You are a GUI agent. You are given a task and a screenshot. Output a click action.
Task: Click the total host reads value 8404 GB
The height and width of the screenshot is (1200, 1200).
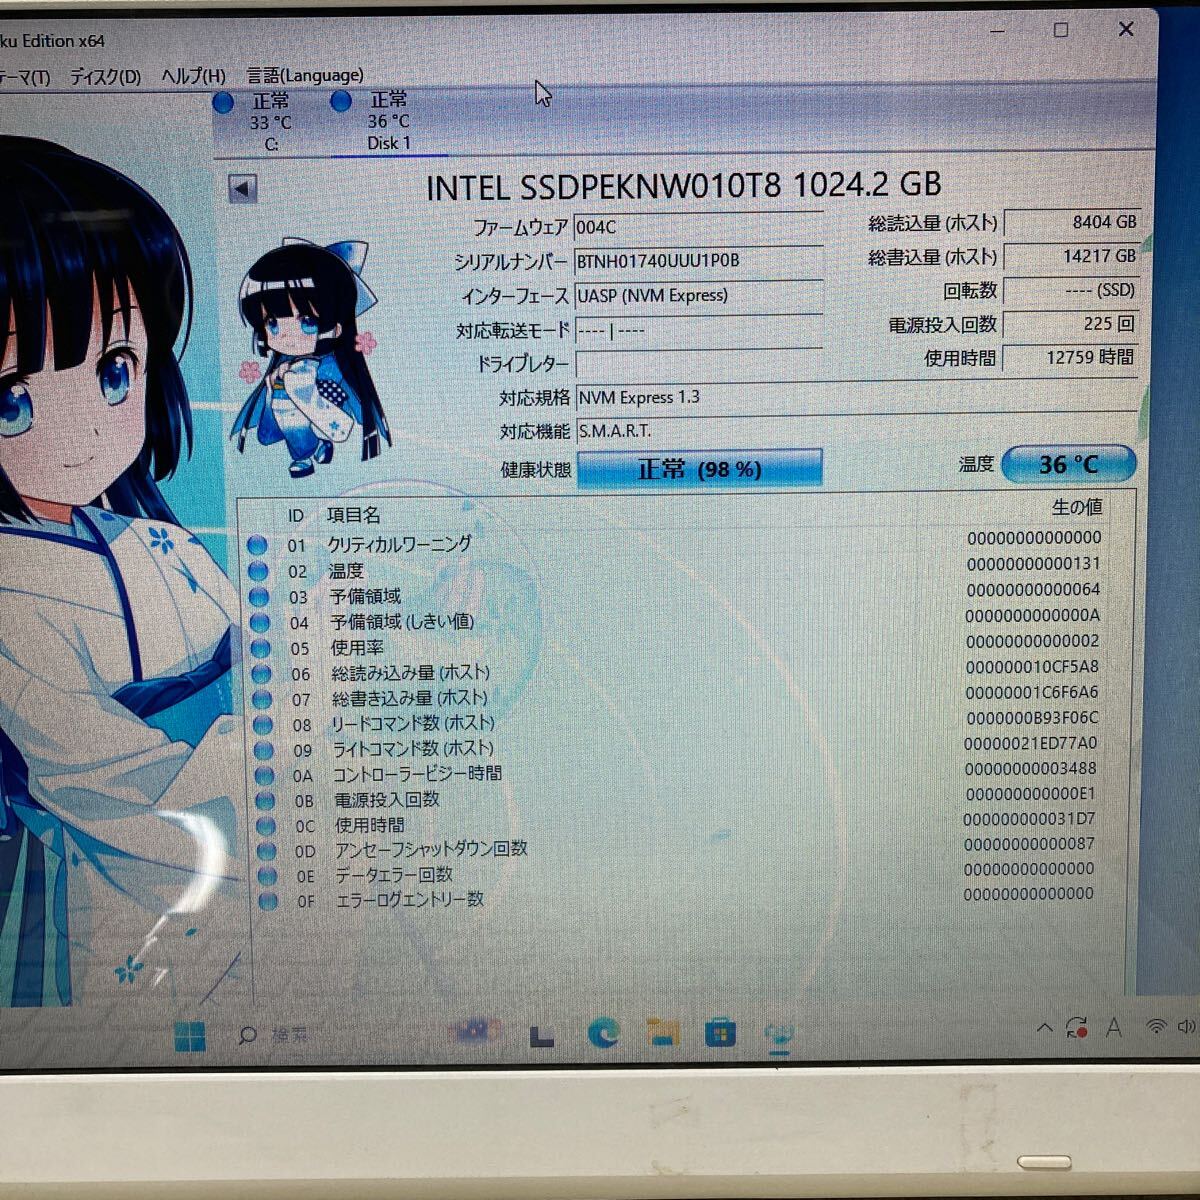[x=1071, y=223]
